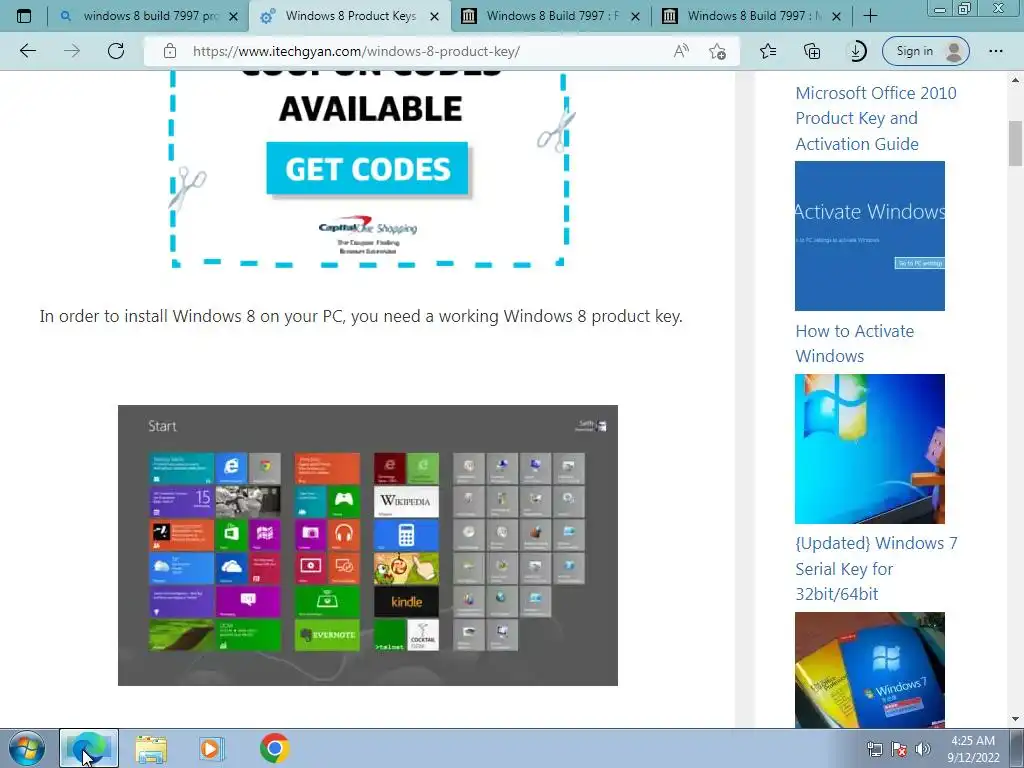
Task: Refresh the current page
Action: click(116, 51)
